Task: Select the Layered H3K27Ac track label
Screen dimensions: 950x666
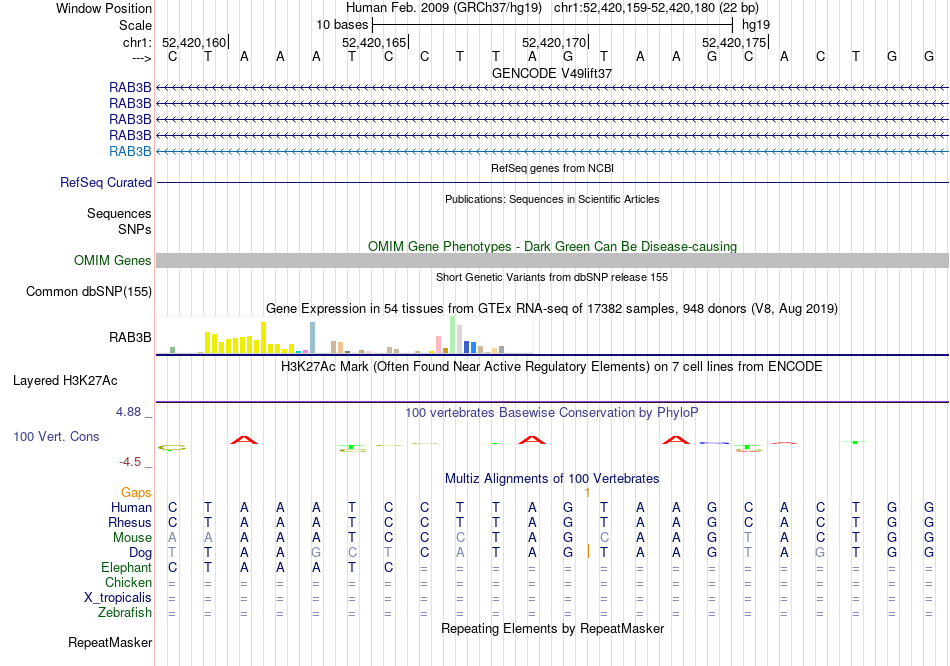Action: [65, 381]
